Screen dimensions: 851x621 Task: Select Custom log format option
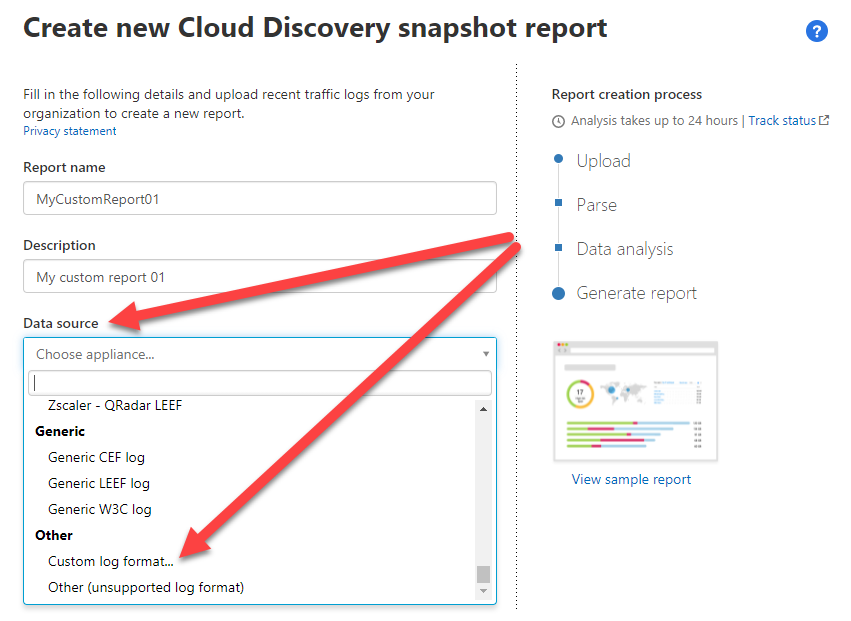coord(110,561)
